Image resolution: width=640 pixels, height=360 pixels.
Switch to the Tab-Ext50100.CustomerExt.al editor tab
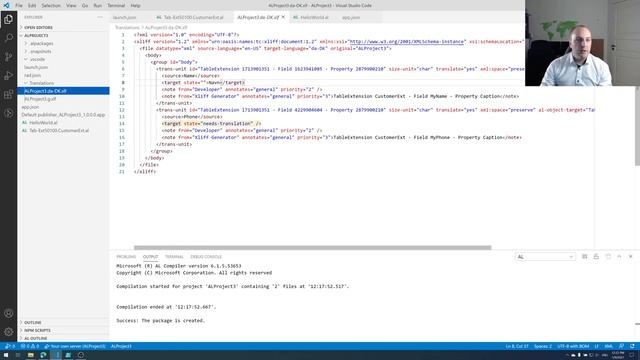[193, 18]
